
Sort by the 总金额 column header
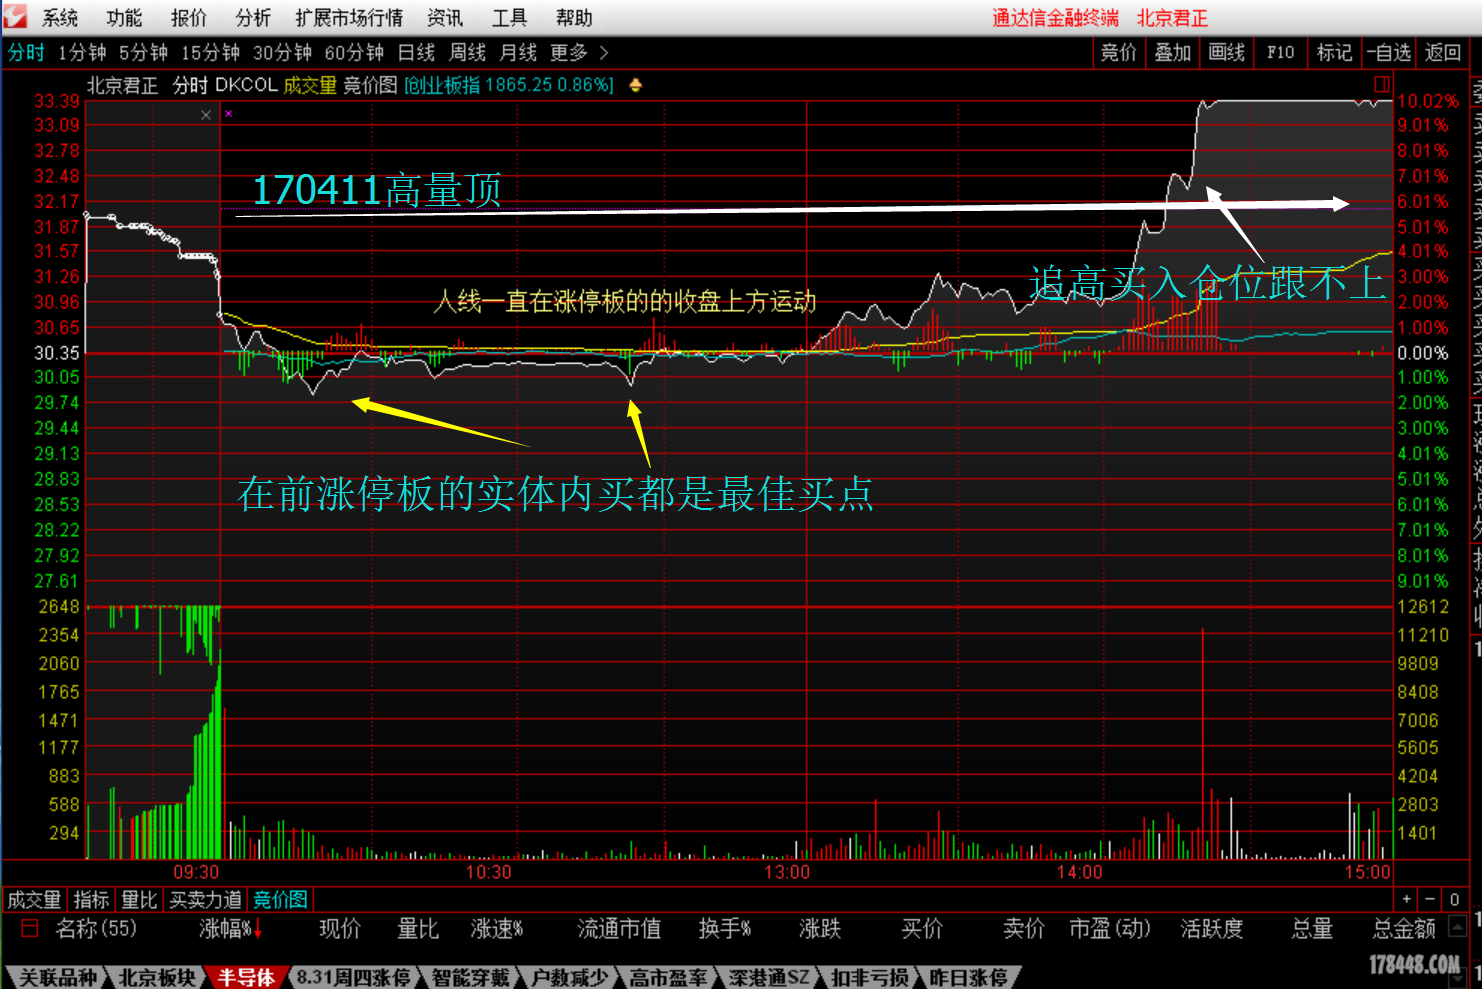click(x=1404, y=929)
